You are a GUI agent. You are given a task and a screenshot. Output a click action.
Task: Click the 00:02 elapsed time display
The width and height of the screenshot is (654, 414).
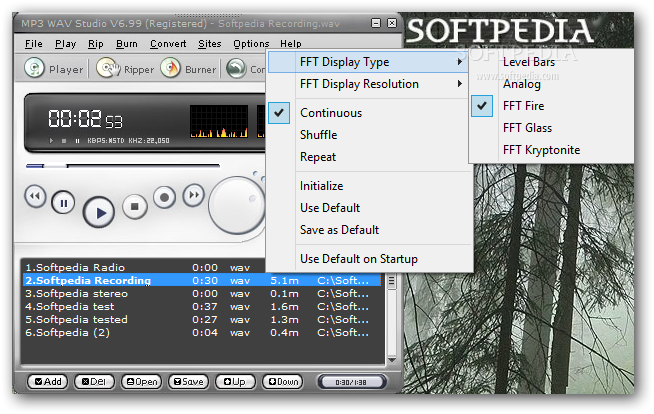[x=85, y=119]
